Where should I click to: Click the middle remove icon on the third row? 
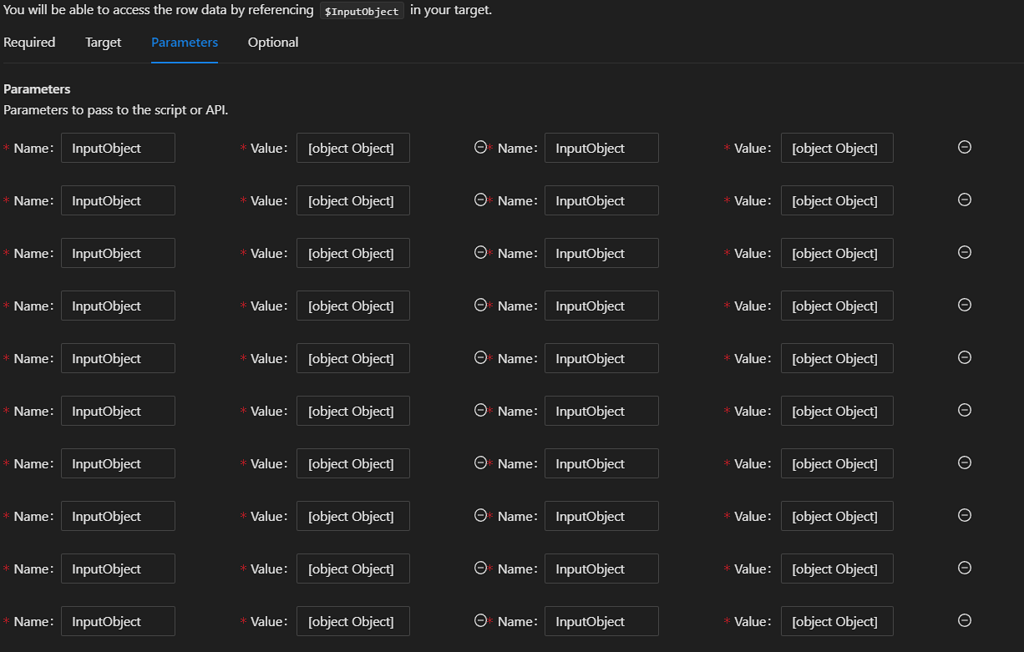(x=481, y=253)
